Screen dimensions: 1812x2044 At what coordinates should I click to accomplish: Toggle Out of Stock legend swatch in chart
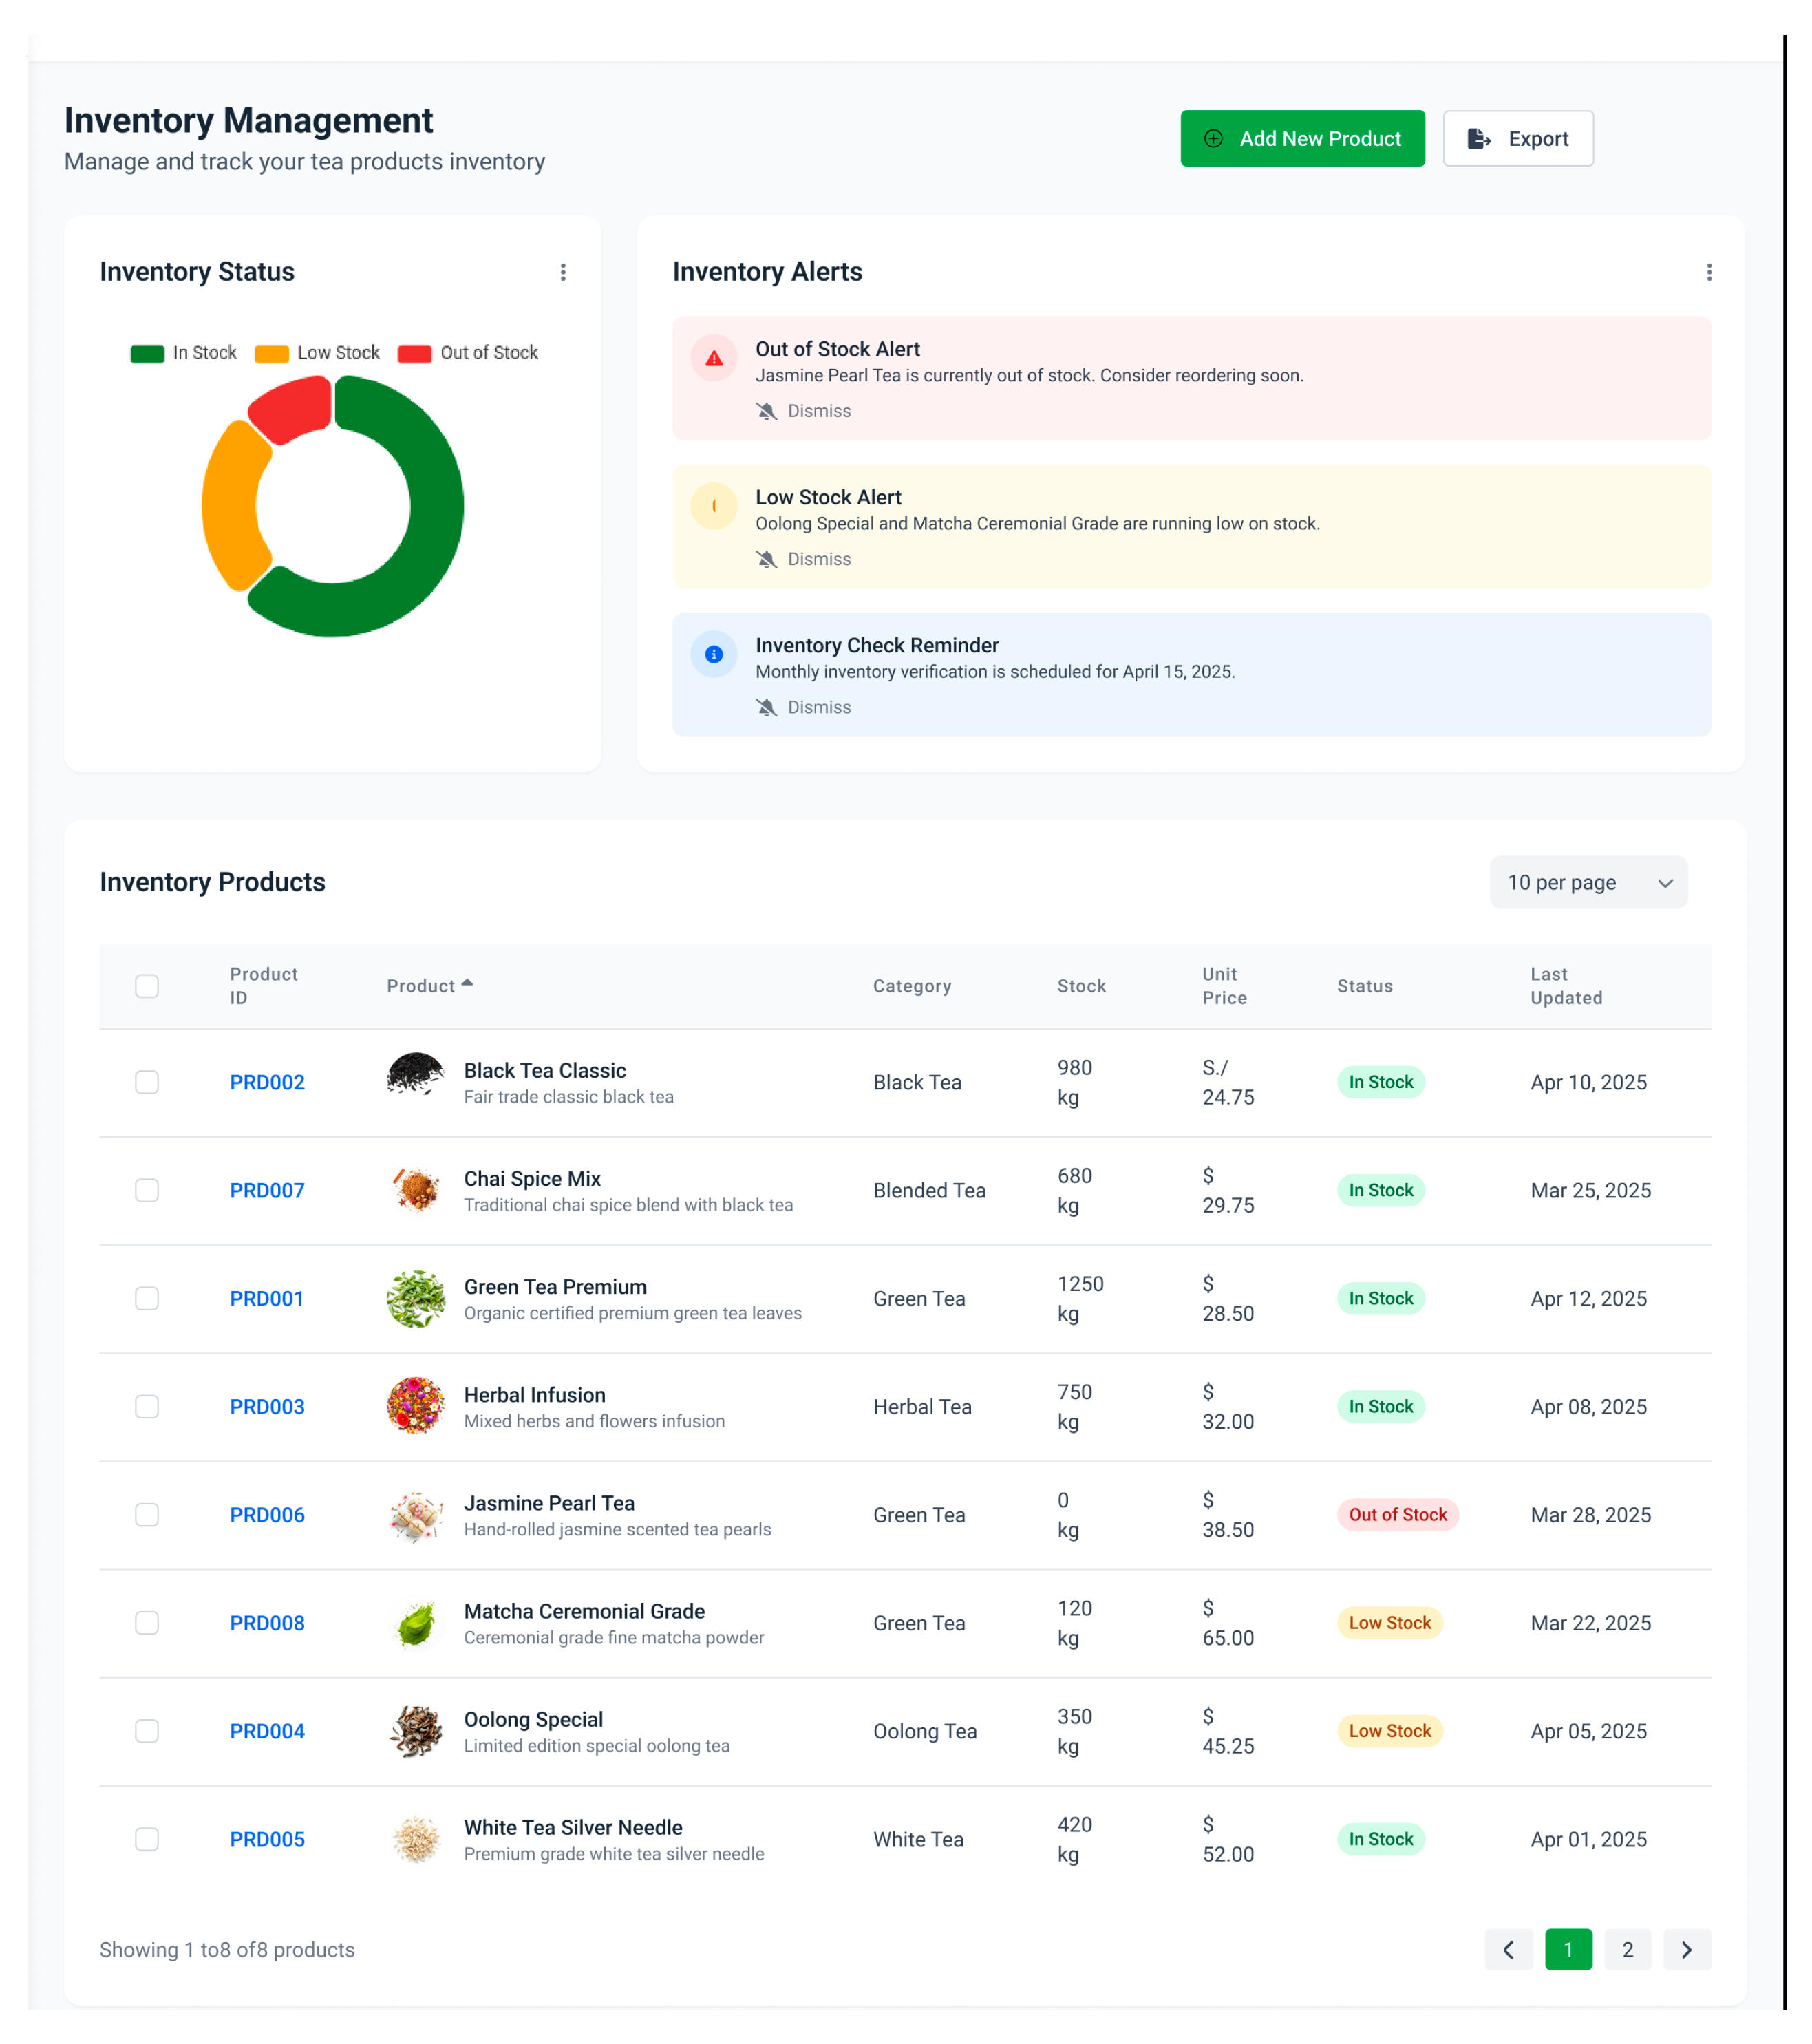coord(414,353)
